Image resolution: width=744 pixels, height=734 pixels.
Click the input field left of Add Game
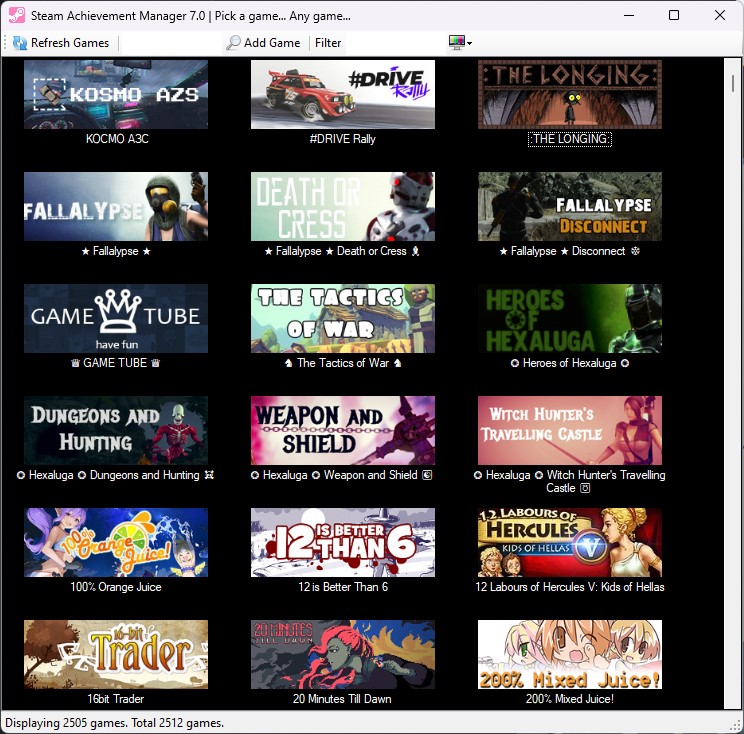point(170,43)
